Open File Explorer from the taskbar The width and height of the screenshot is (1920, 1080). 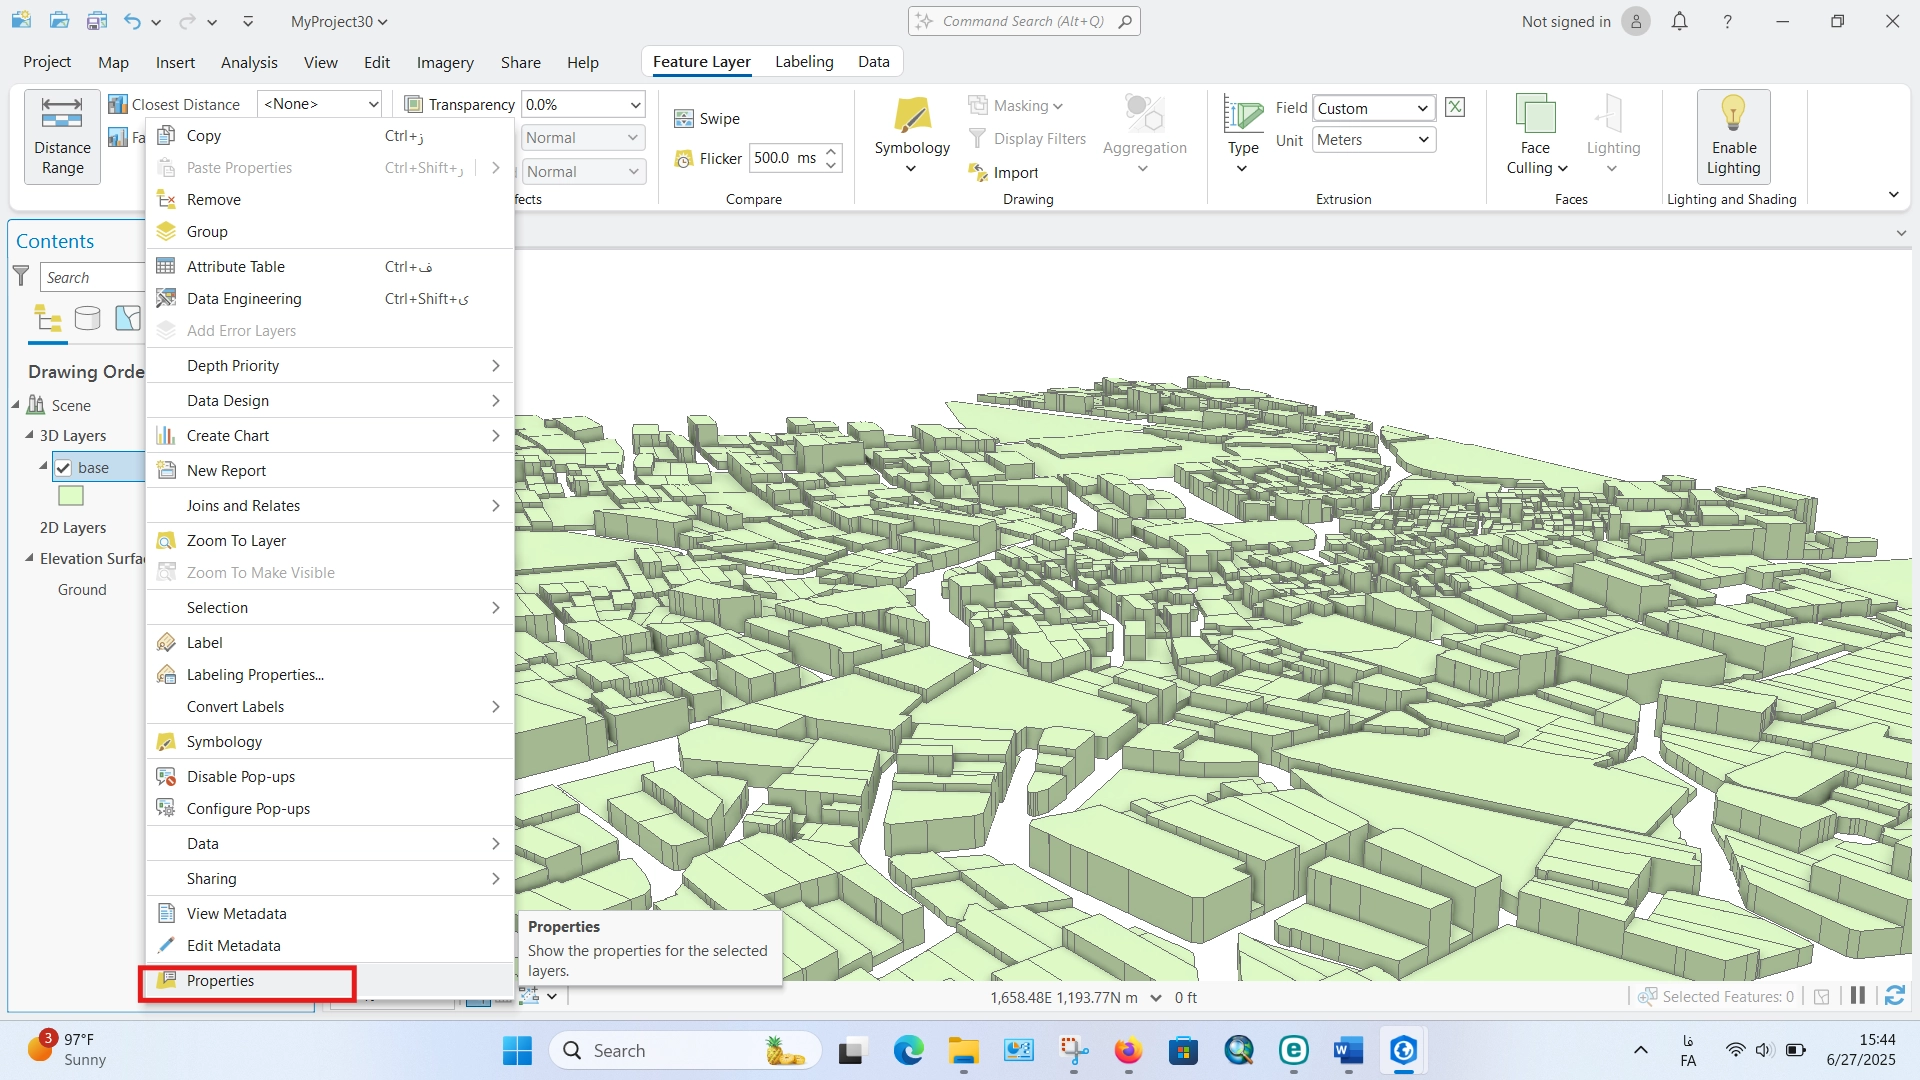click(x=964, y=1051)
